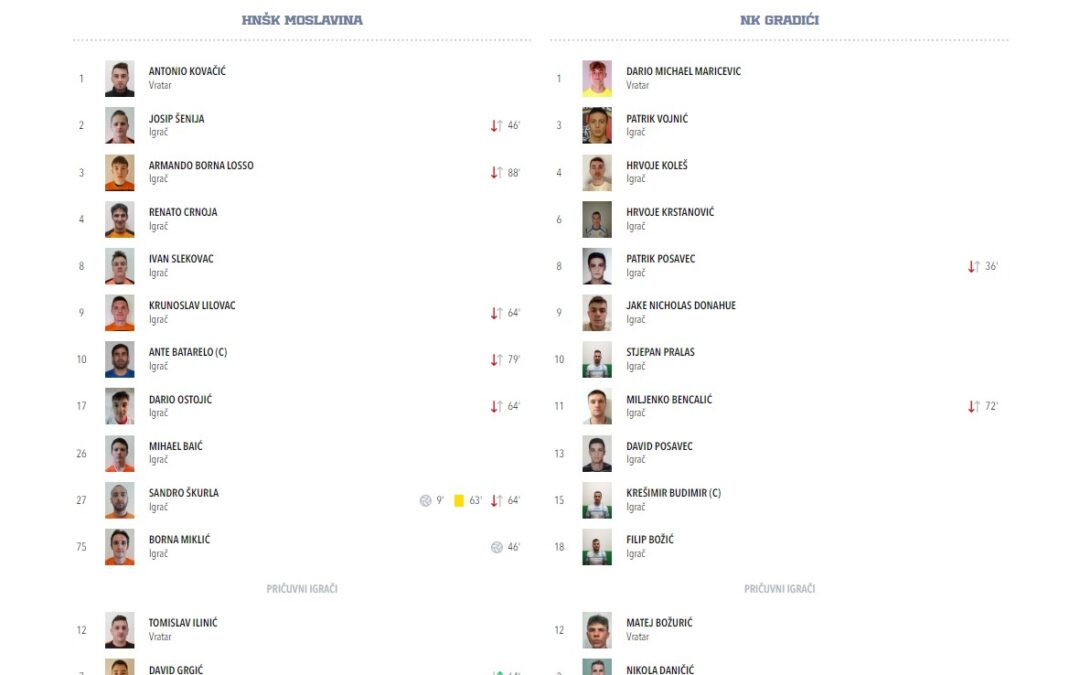The image size is (1080, 675).
Task: Open HNŠK Moslavina team heading
Action: [x=302, y=20]
